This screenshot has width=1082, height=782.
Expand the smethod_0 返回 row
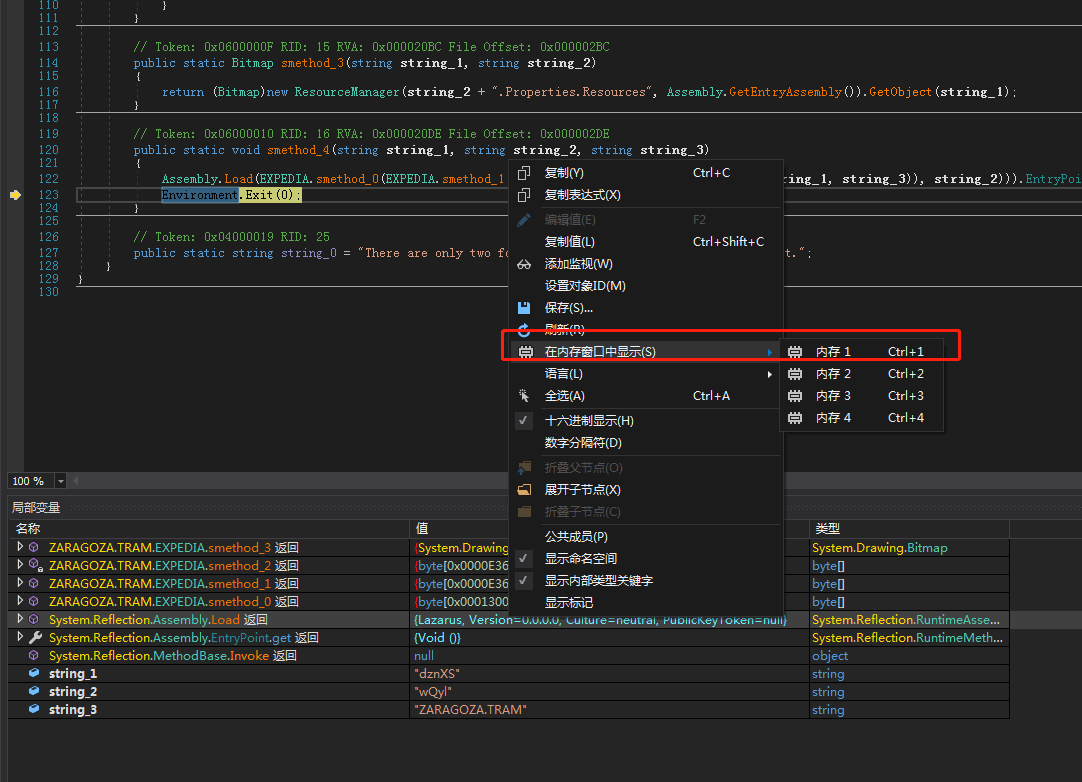[x=20, y=600]
